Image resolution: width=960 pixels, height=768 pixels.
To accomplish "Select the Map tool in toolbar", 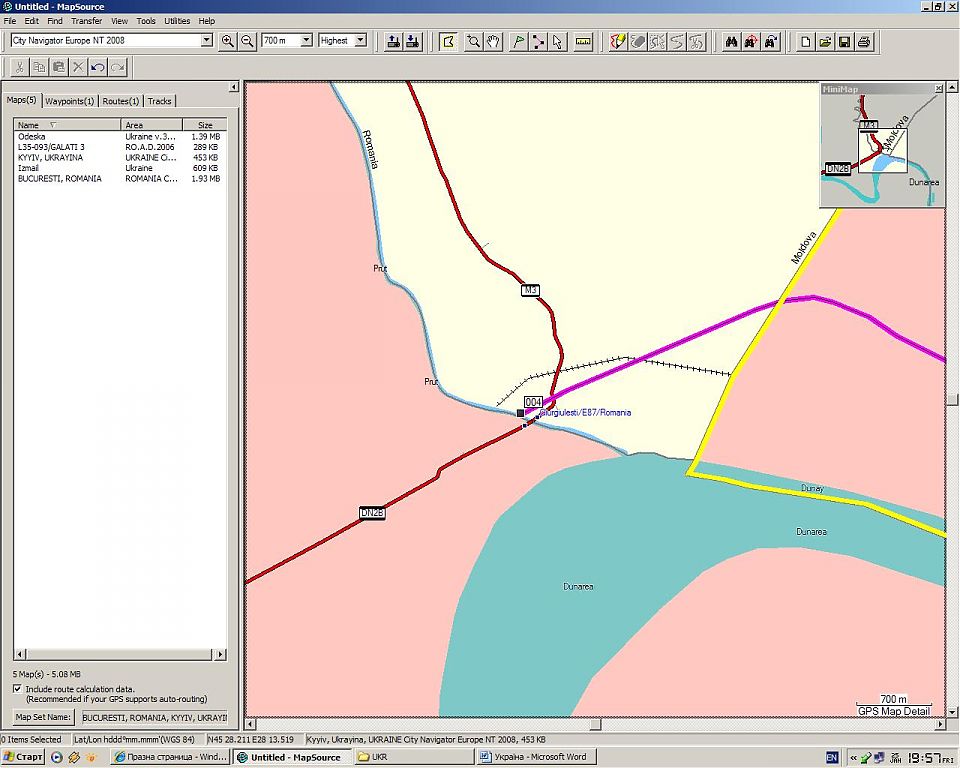I will [x=448, y=41].
